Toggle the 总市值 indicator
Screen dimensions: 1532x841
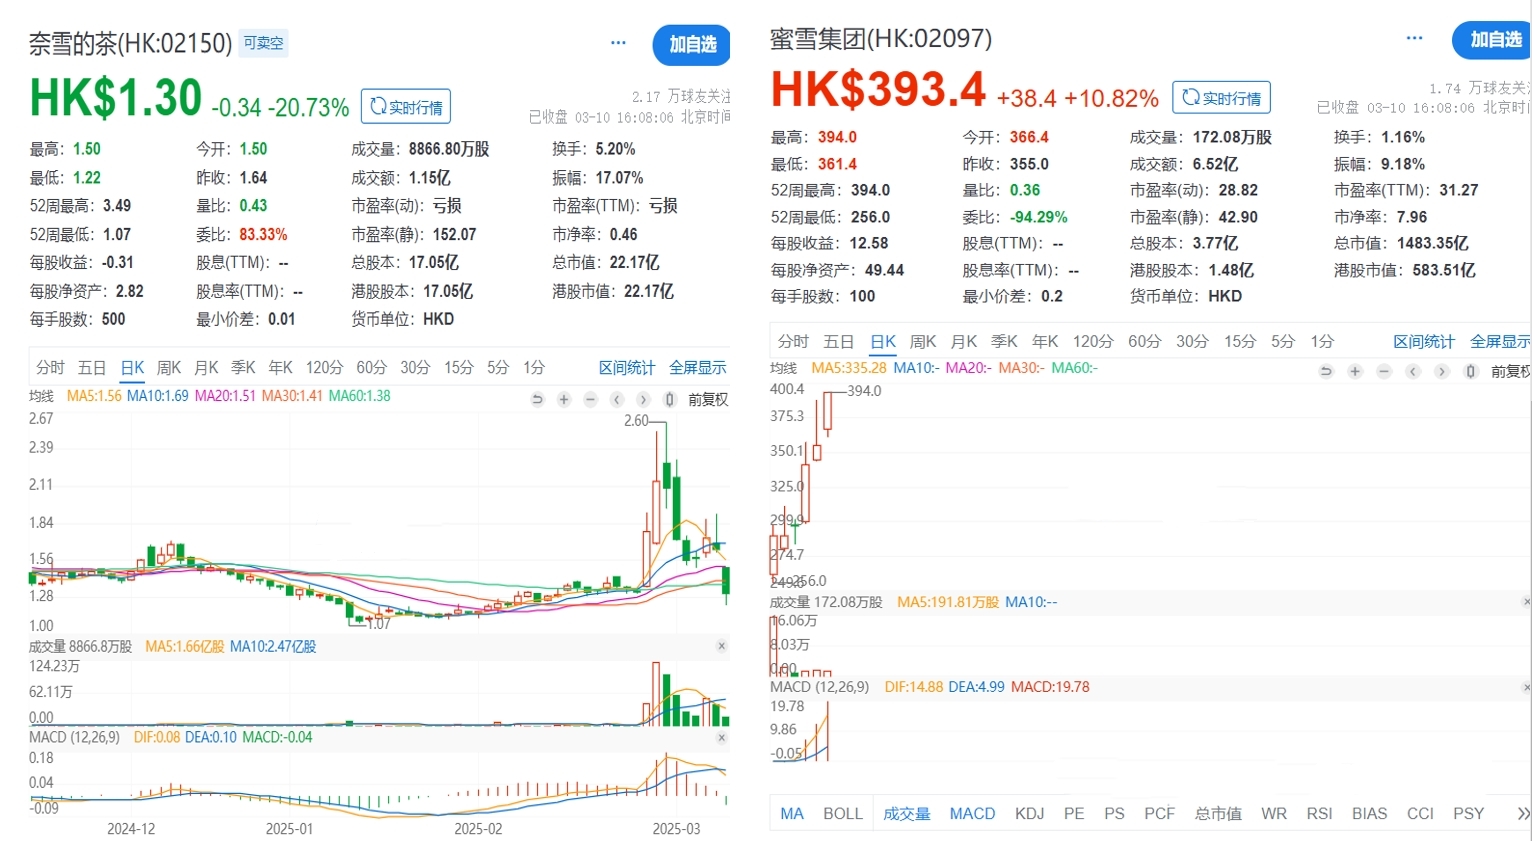tap(1218, 813)
